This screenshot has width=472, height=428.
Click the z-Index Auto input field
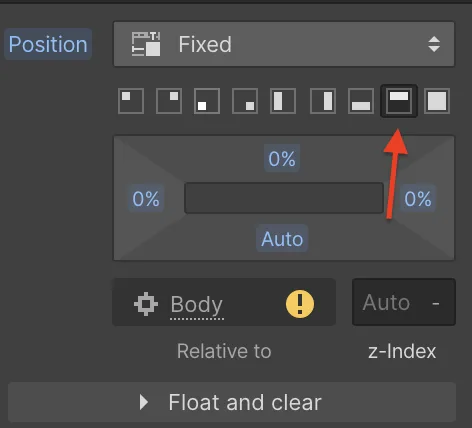[404, 302]
